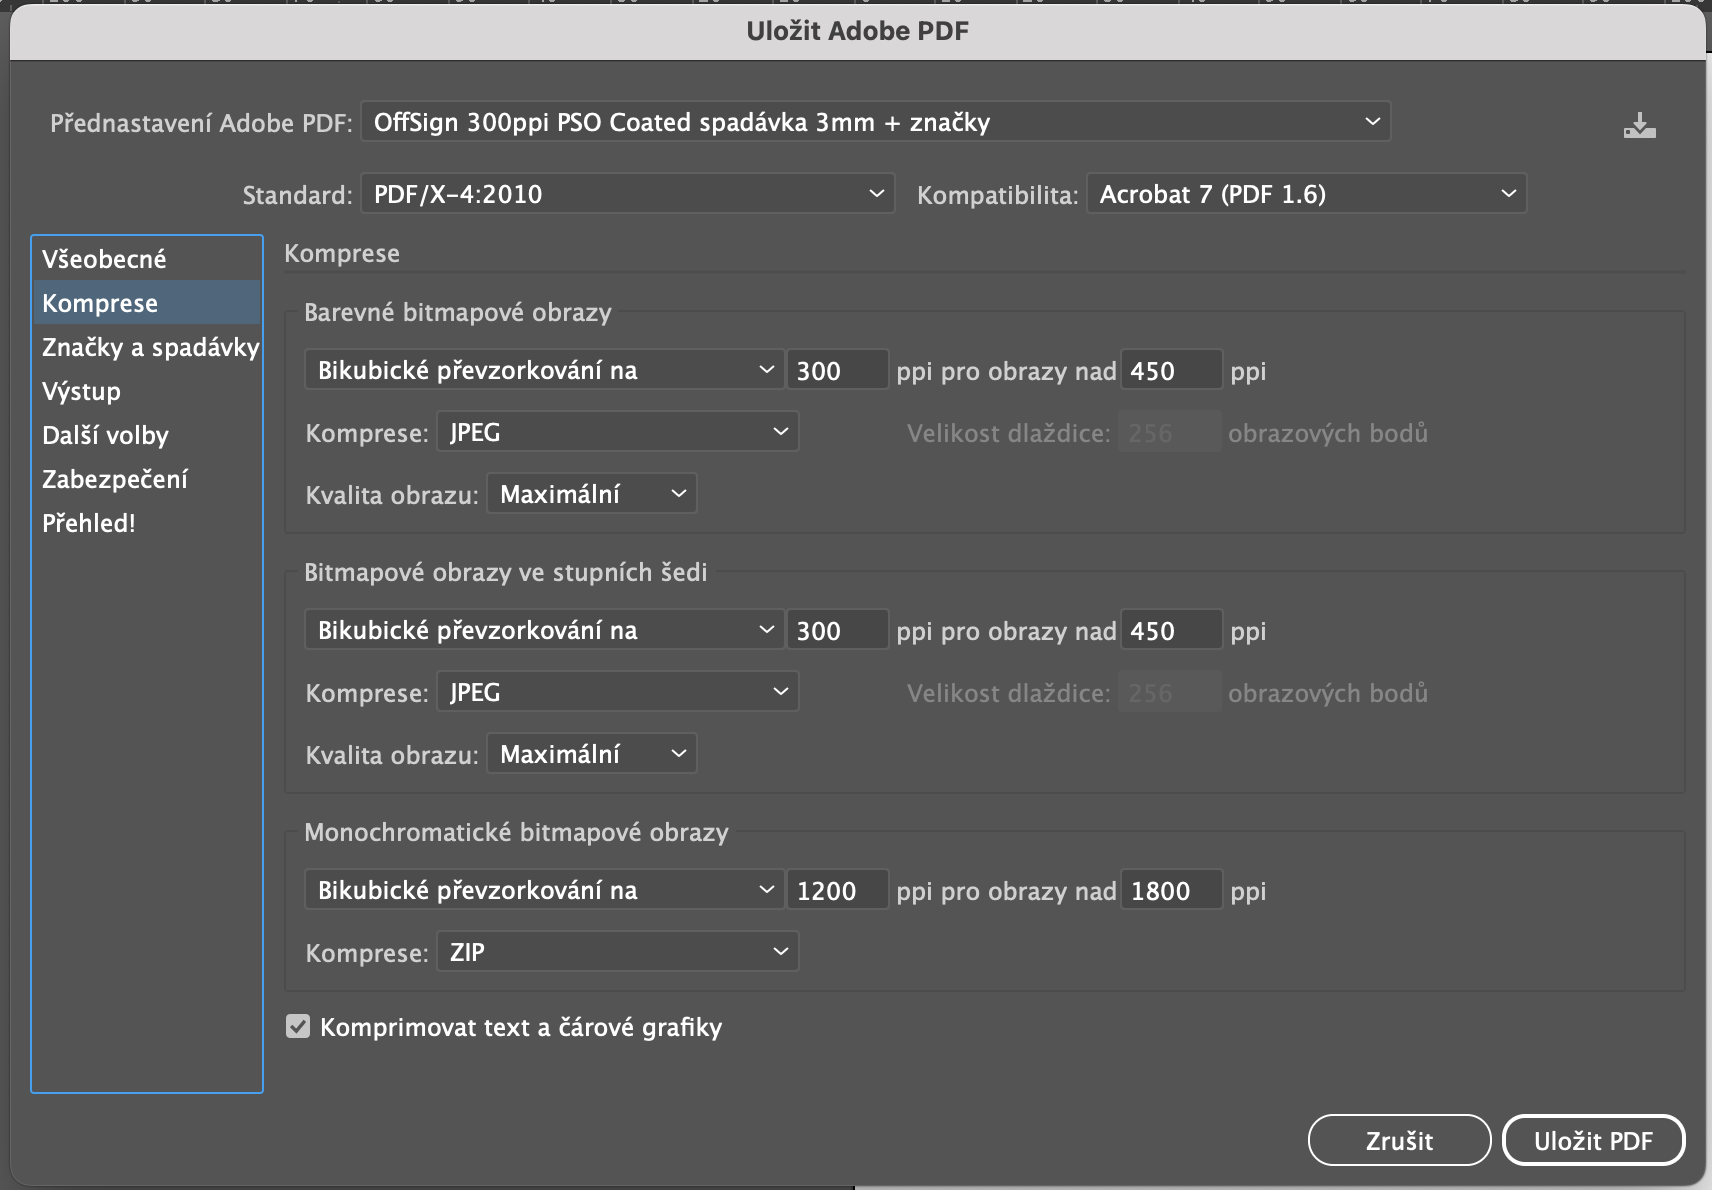Show the Přehled! summary panel
Viewport: 1712px width, 1190px height.
[147, 523]
